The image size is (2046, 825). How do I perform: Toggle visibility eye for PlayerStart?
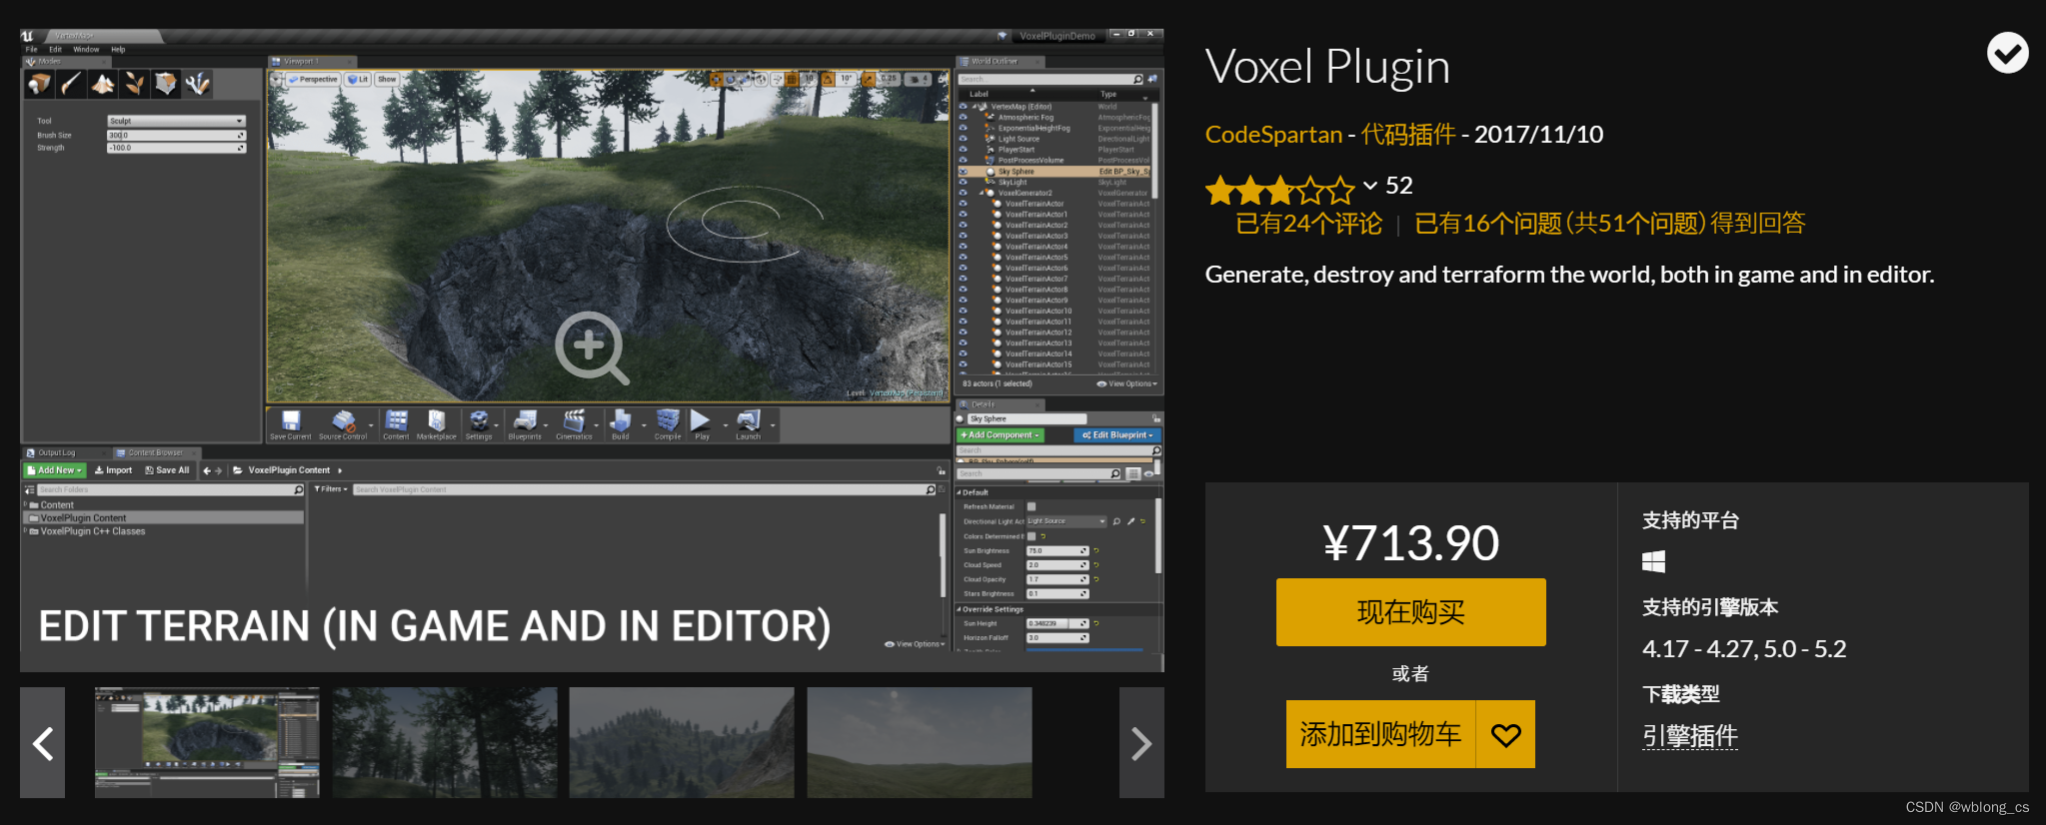pyautogui.click(x=963, y=150)
